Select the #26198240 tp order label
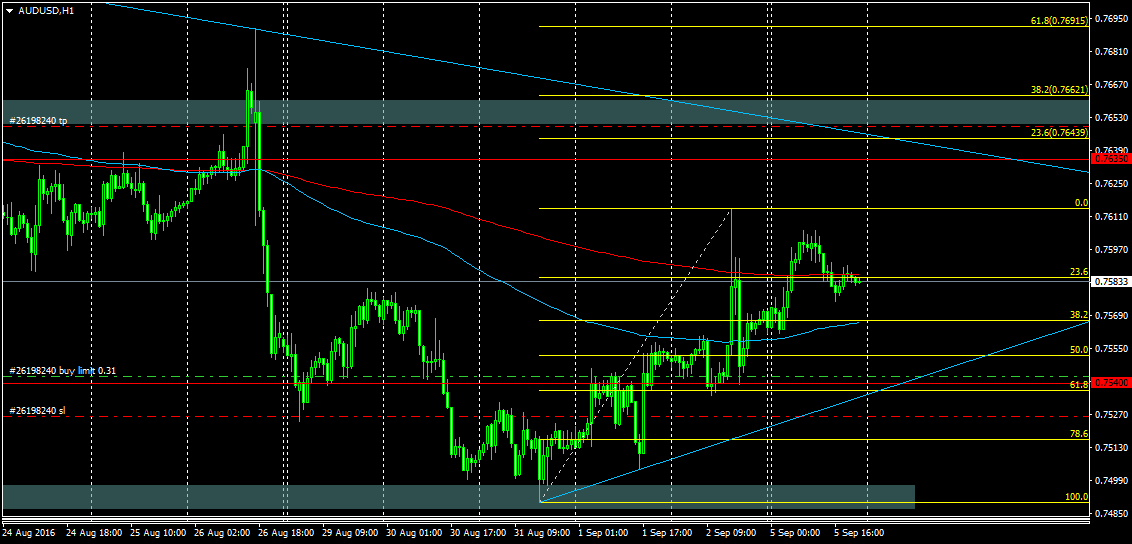1132x544 pixels. [39, 120]
